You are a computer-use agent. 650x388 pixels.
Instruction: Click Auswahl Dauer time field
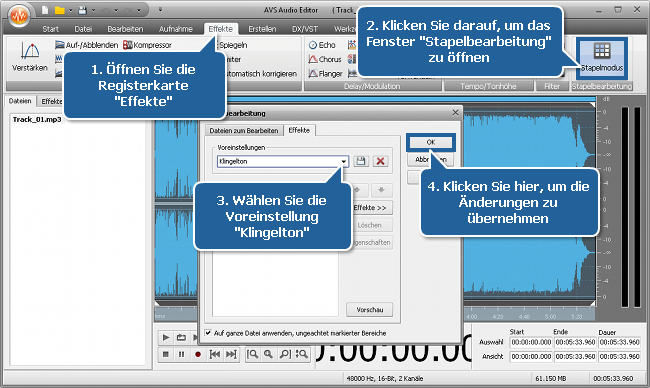[620, 342]
